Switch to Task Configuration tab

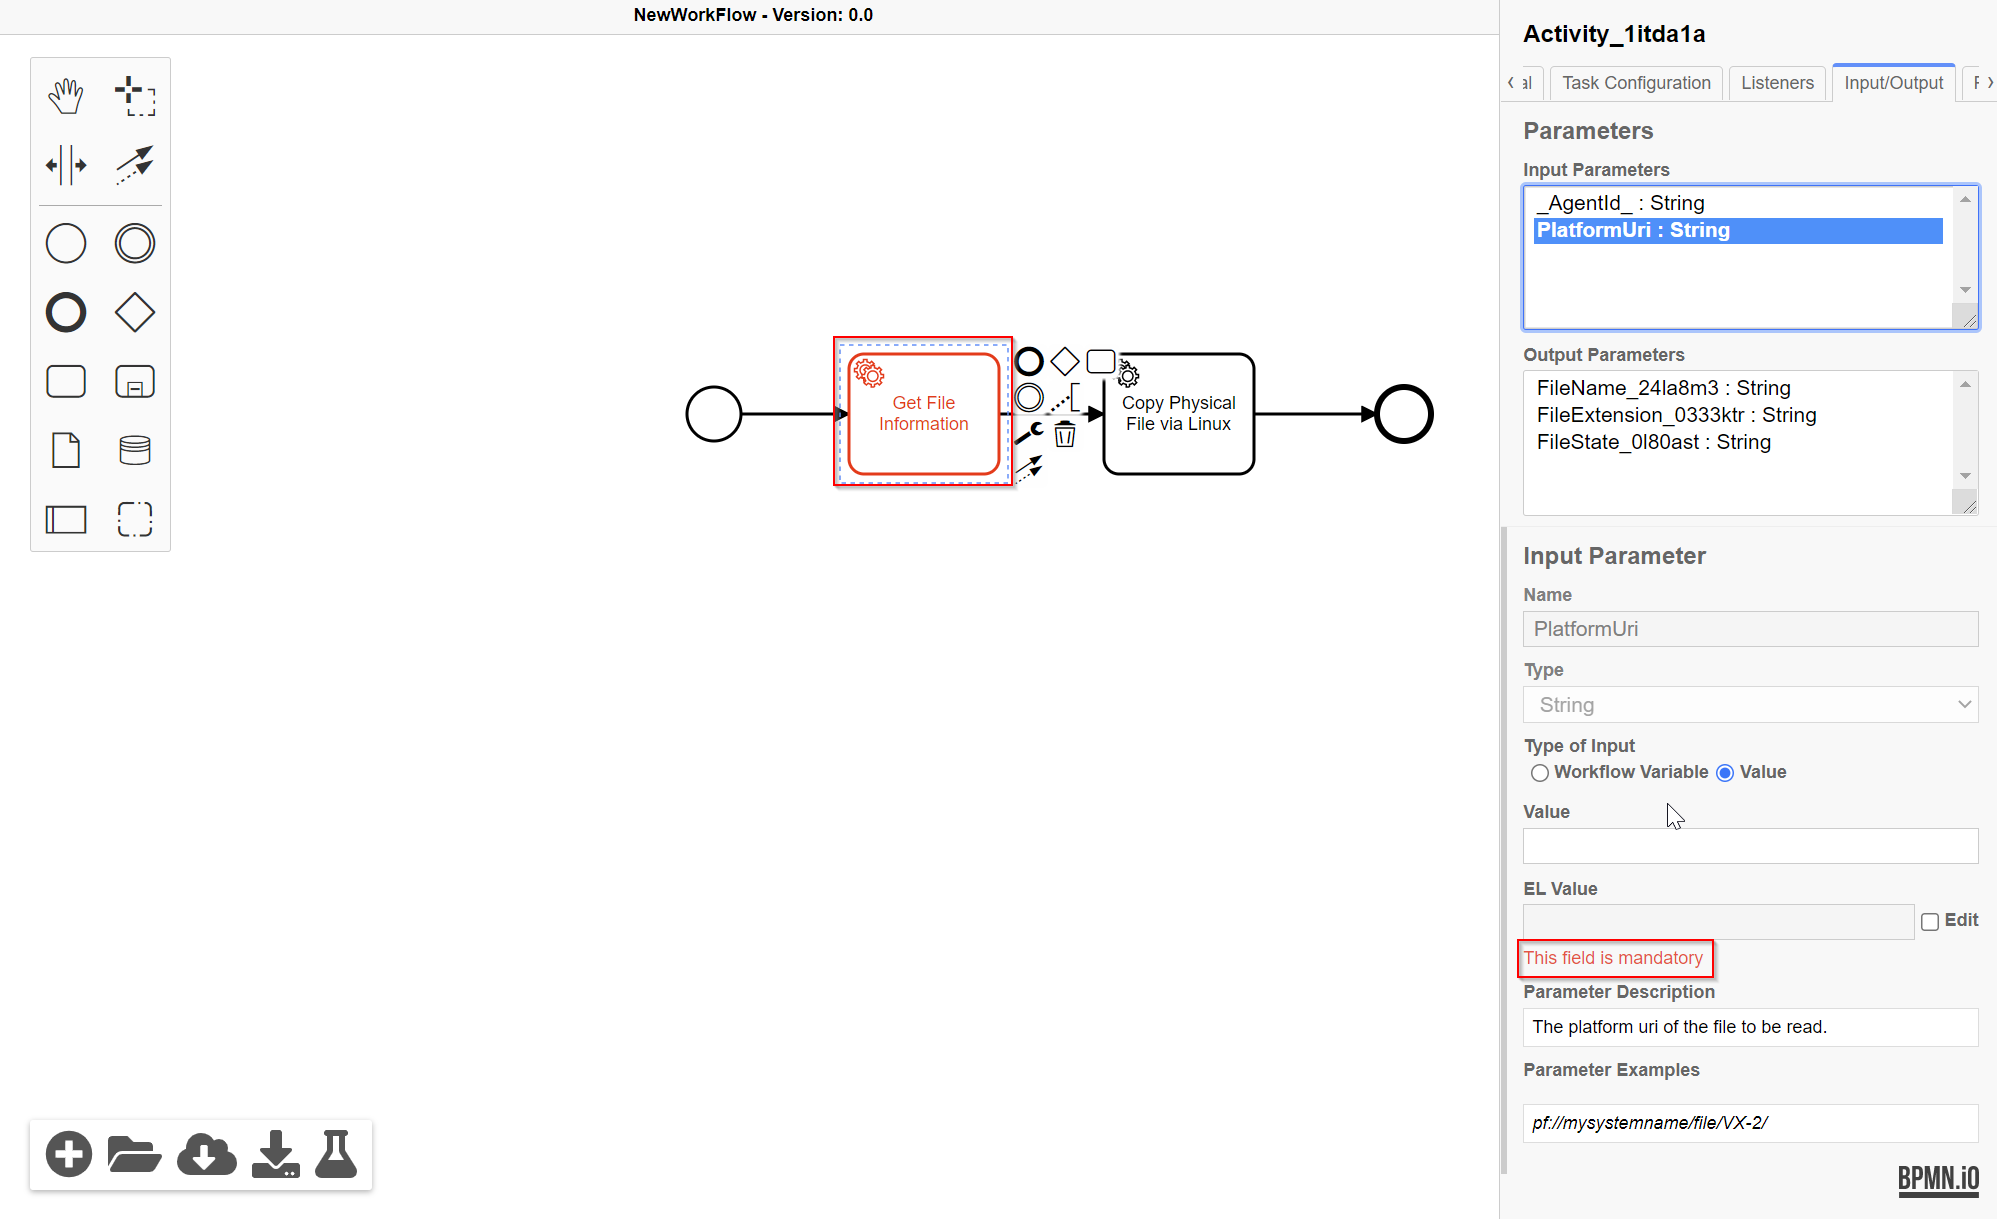coord(1636,83)
